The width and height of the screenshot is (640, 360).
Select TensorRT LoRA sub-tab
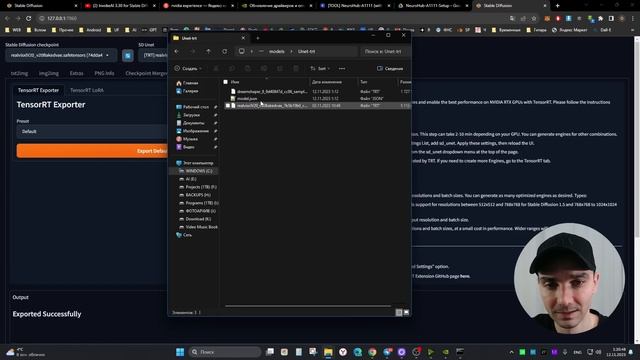87,90
